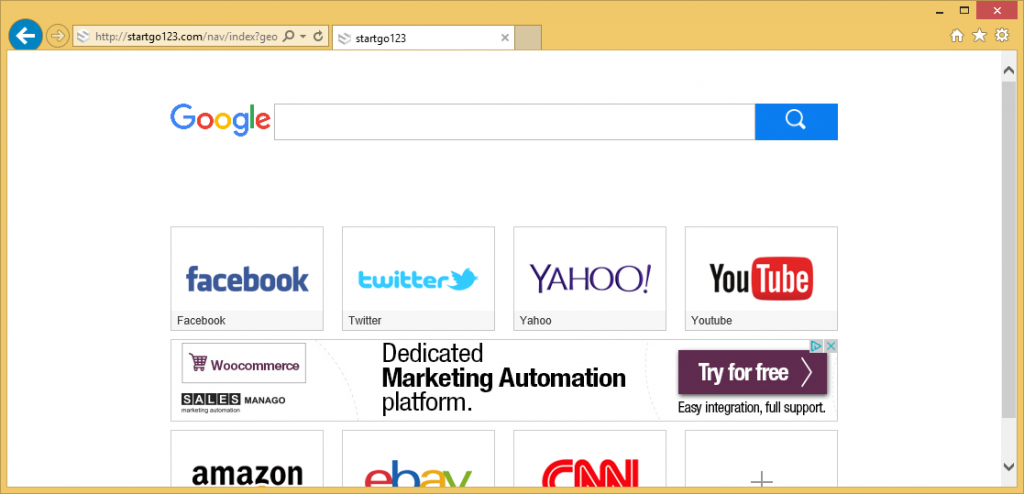
Task: Open the Facebook shortcut tile
Action: pyautogui.click(x=247, y=278)
